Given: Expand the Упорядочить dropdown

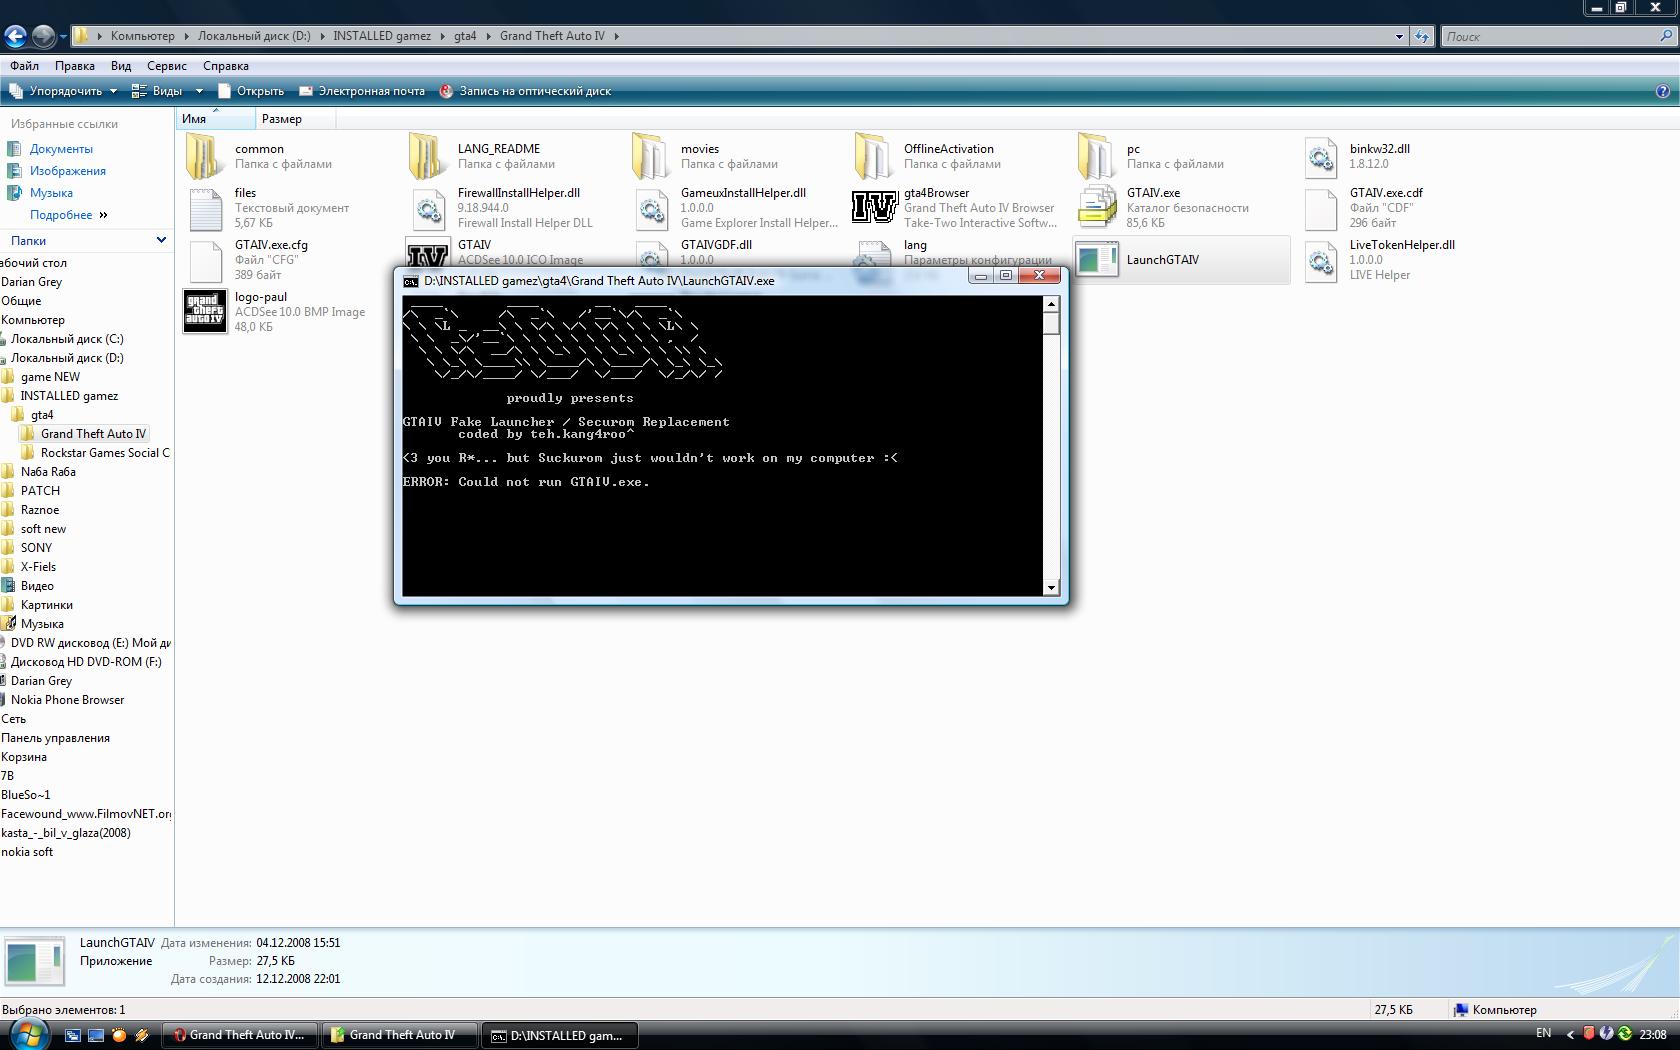Looking at the screenshot, I should tap(63, 91).
